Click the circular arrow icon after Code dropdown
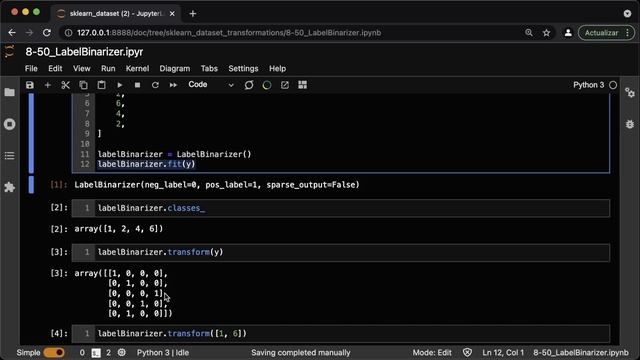 (249, 85)
